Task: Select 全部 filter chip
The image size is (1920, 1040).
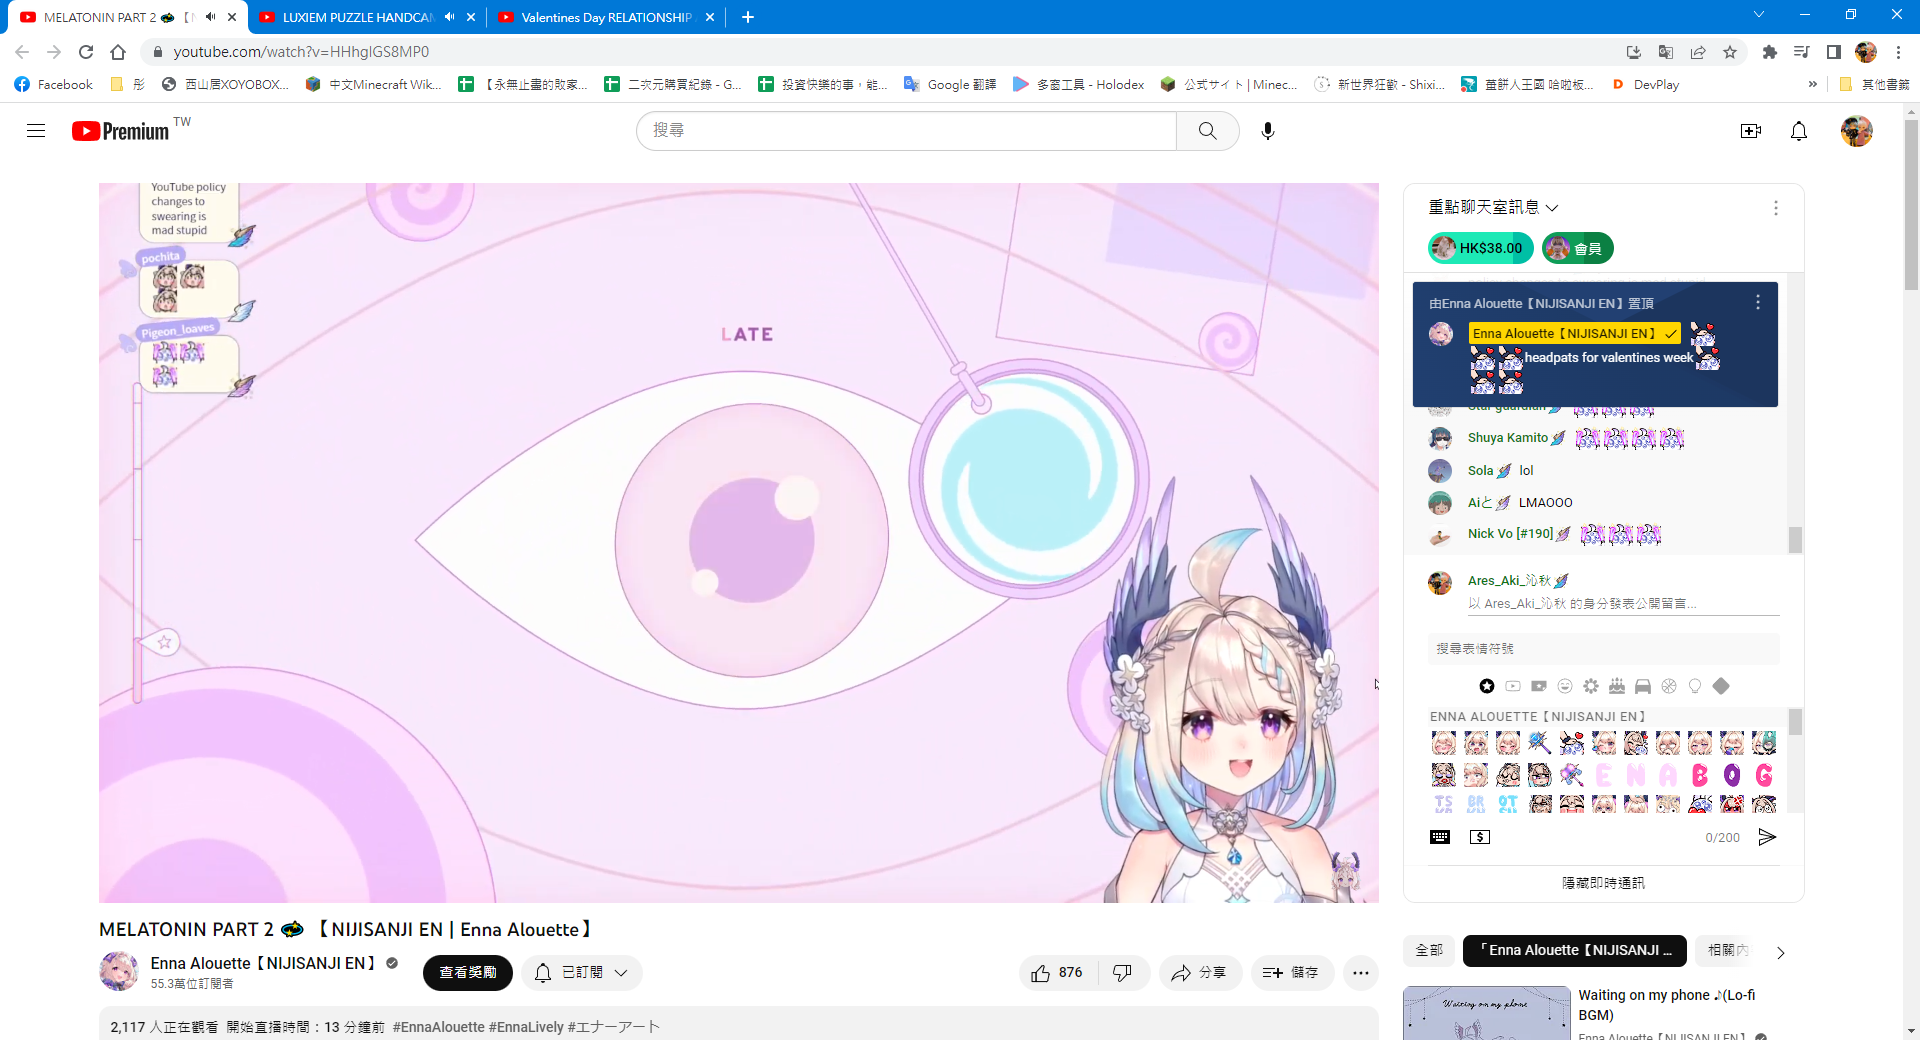Action: (x=1429, y=950)
